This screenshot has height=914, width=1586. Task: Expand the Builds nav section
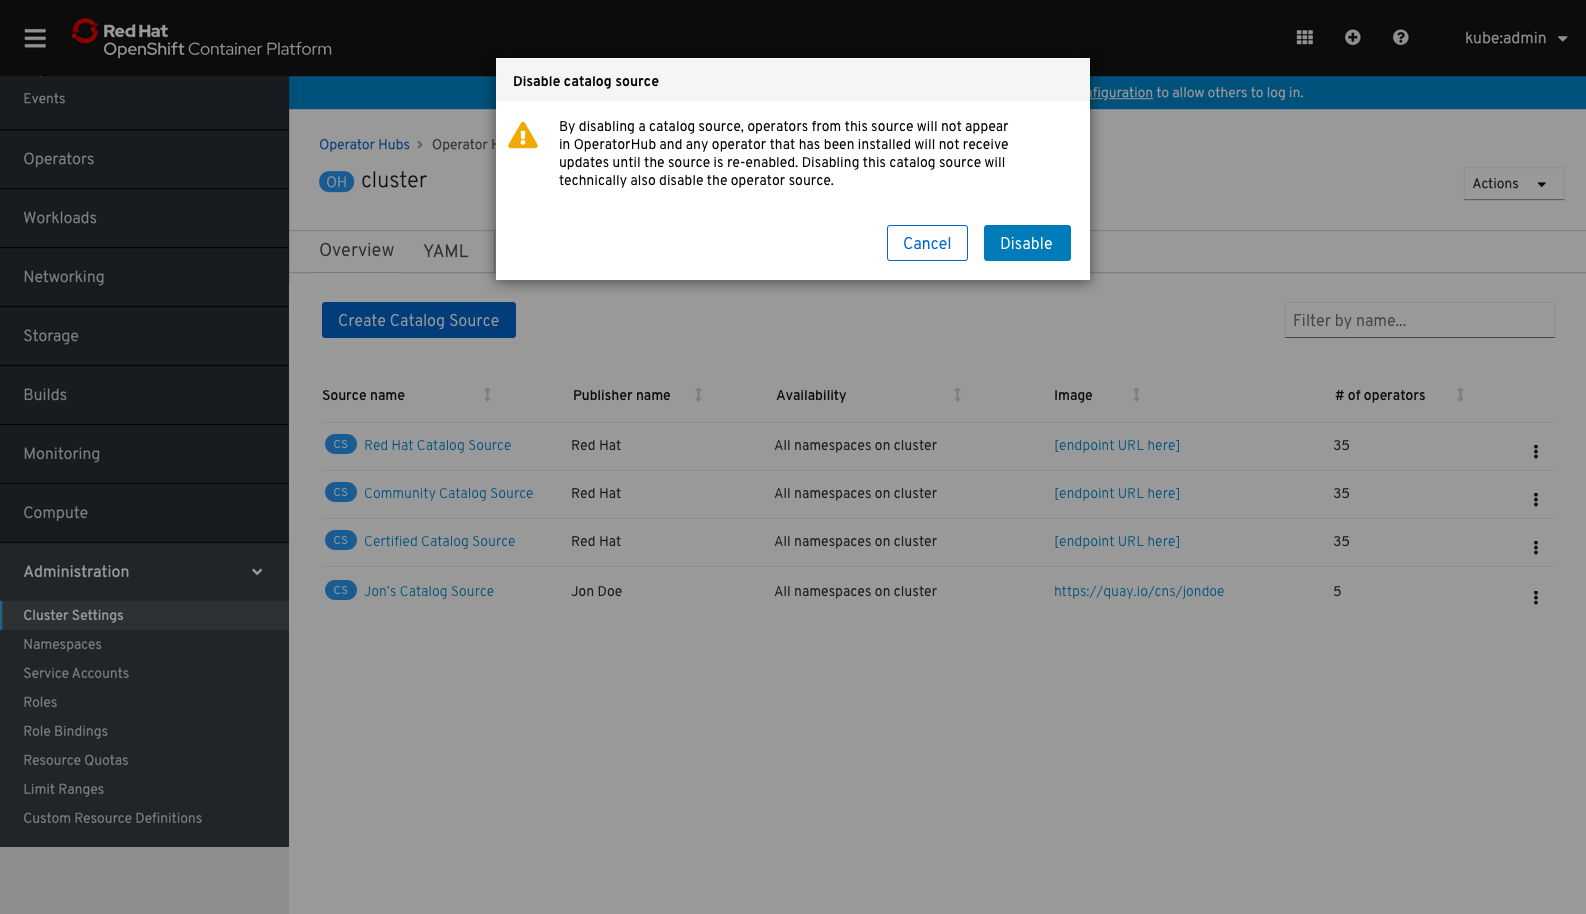click(144, 395)
